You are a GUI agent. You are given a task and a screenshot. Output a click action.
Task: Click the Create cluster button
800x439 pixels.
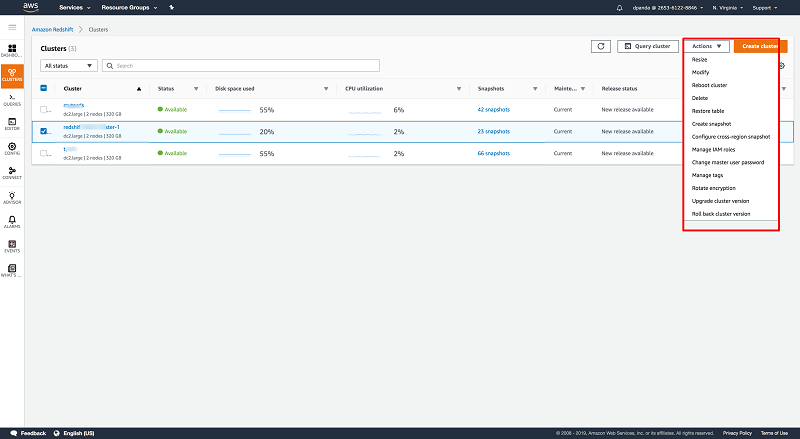(760, 46)
